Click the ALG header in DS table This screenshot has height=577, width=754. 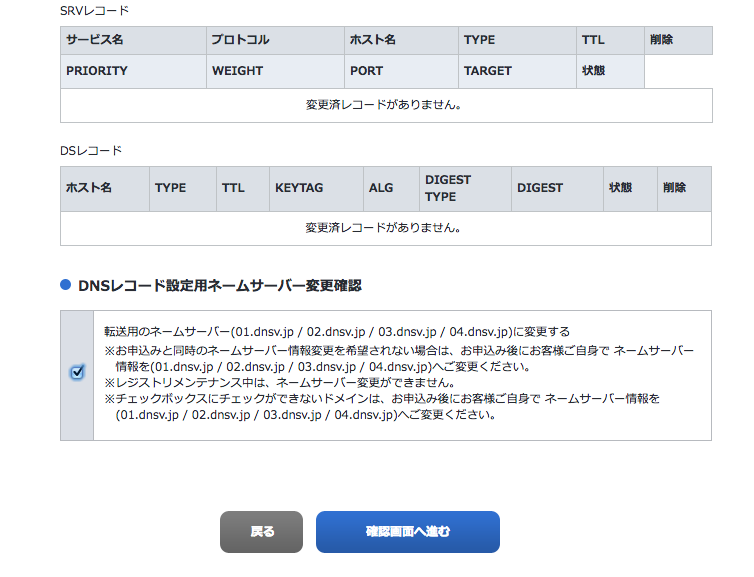tap(381, 188)
